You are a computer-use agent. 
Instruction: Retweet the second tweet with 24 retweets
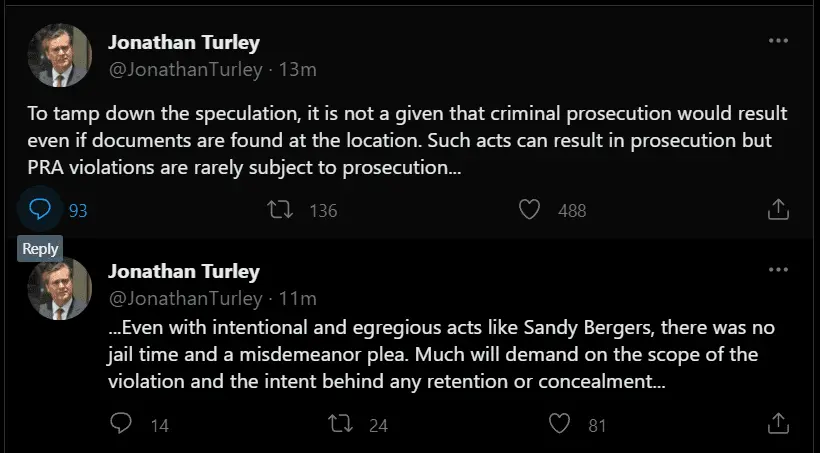(x=341, y=424)
